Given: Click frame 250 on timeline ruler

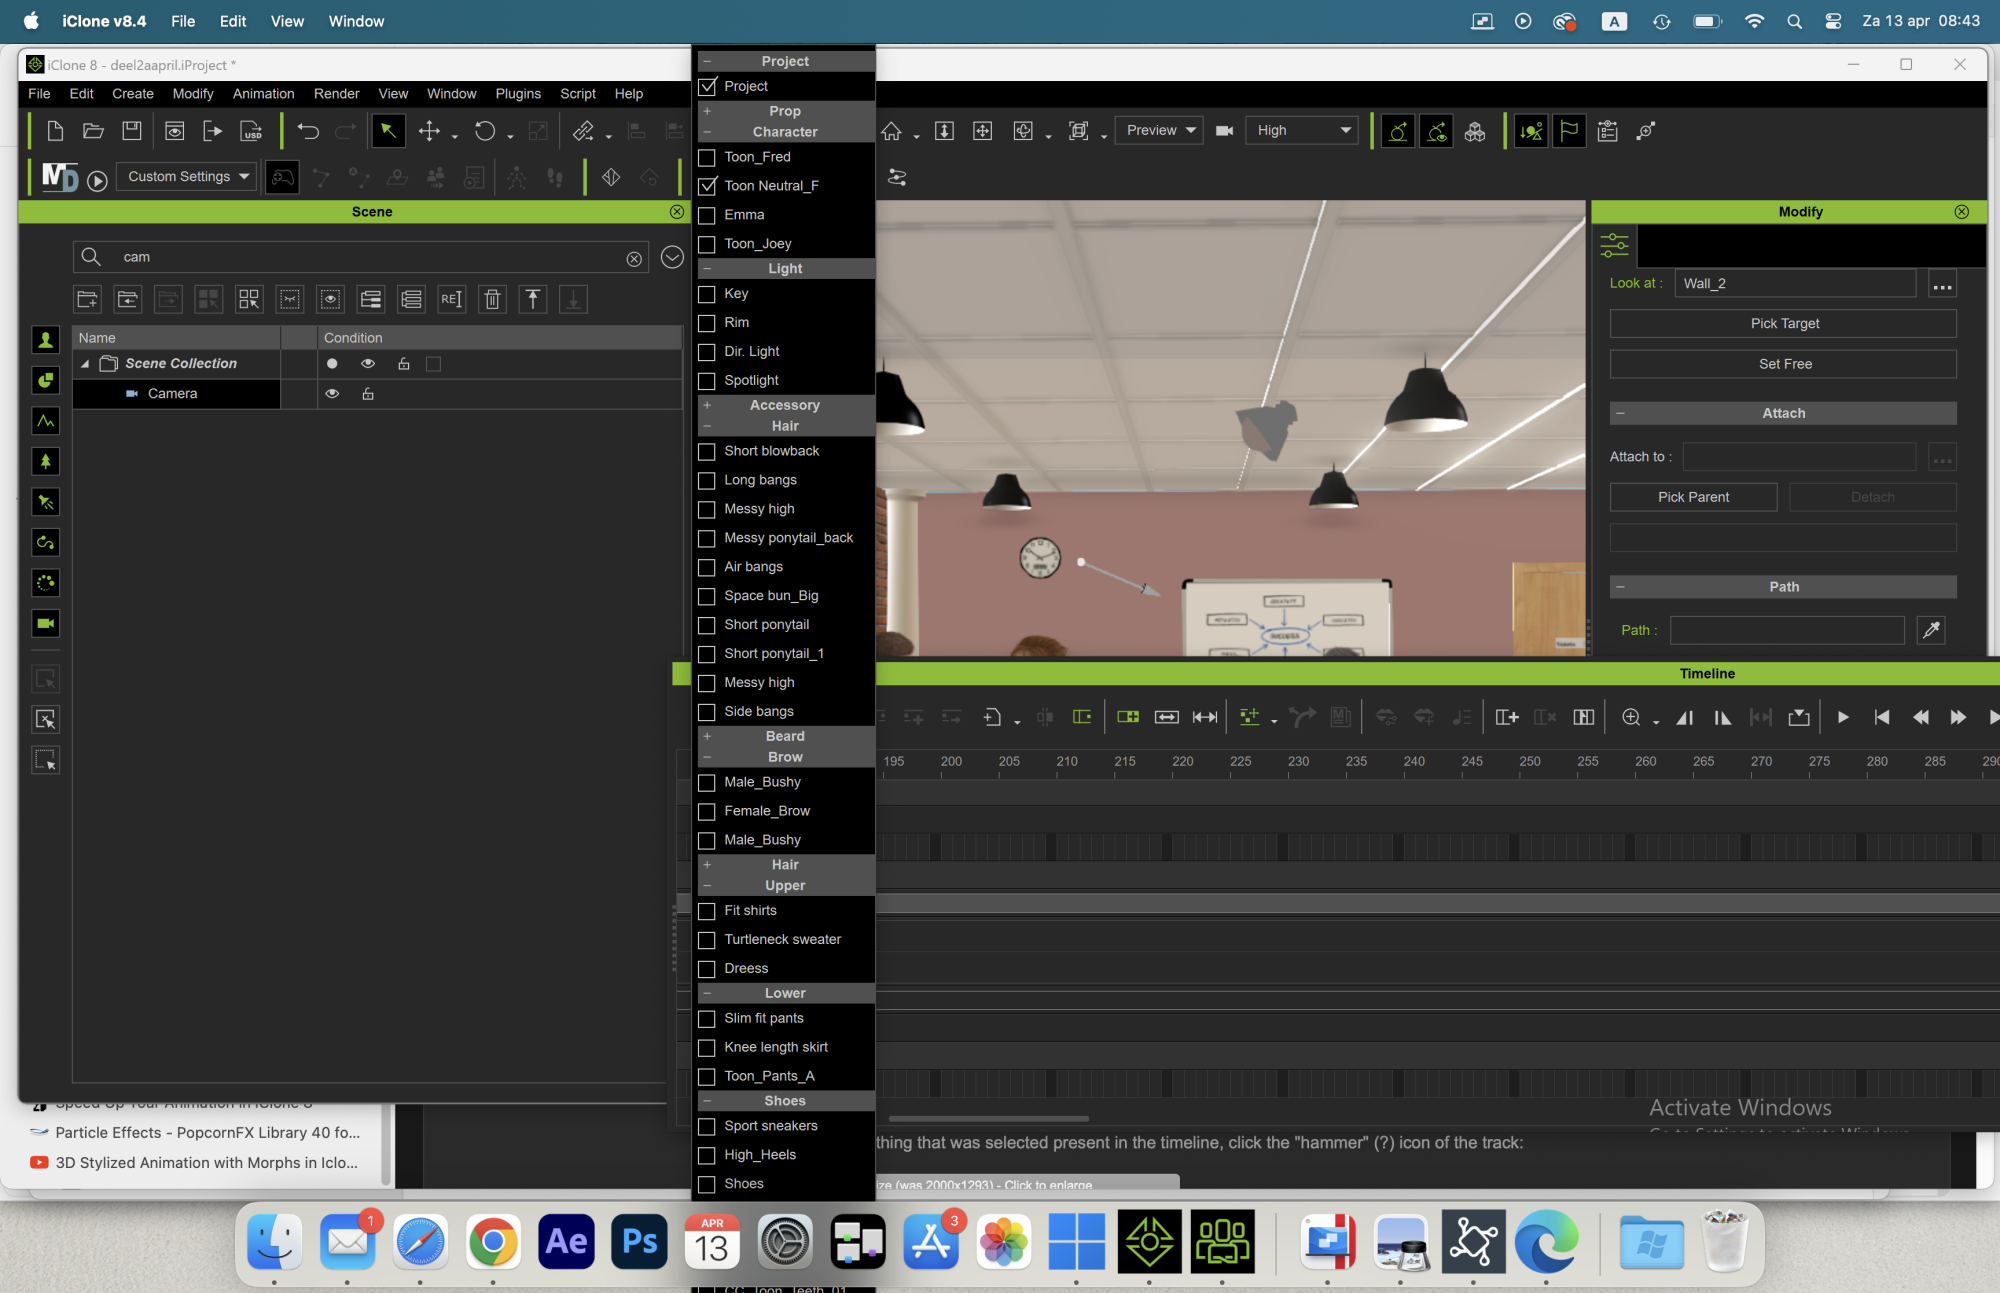Looking at the screenshot, I should (x=1530, y=762).
